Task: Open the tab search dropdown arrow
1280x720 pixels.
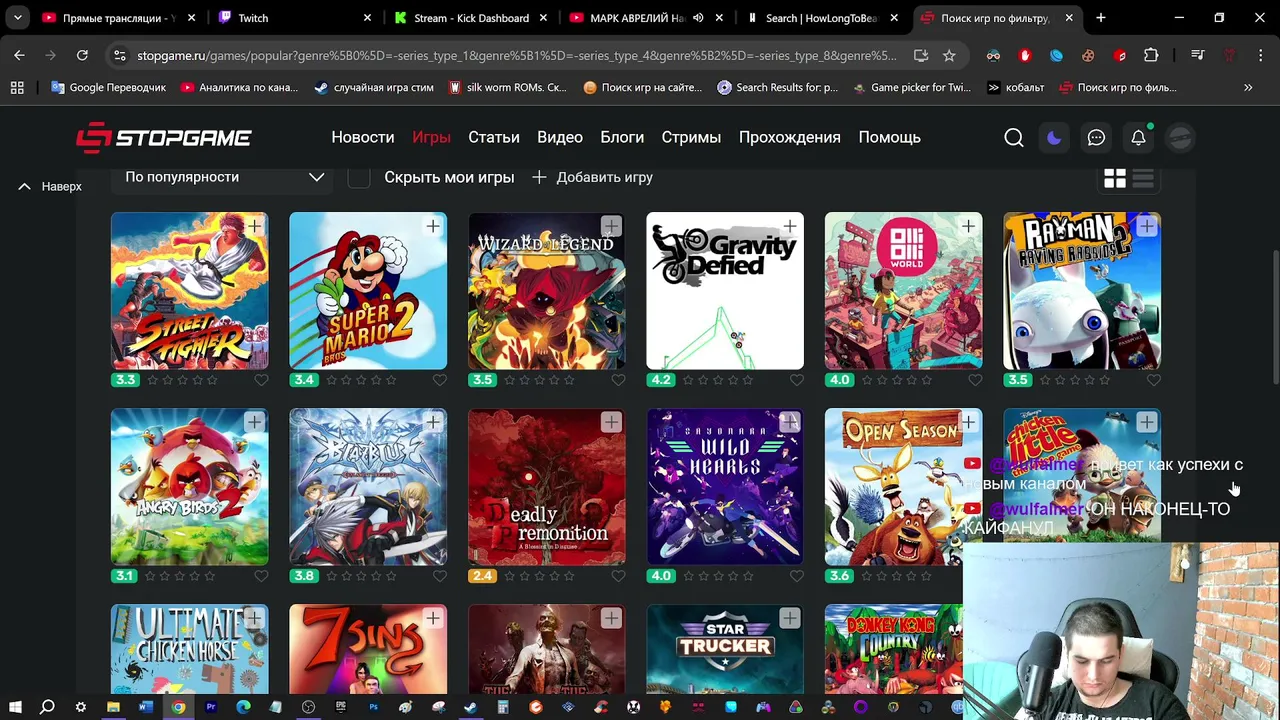Action: click(x=17, y=18)
